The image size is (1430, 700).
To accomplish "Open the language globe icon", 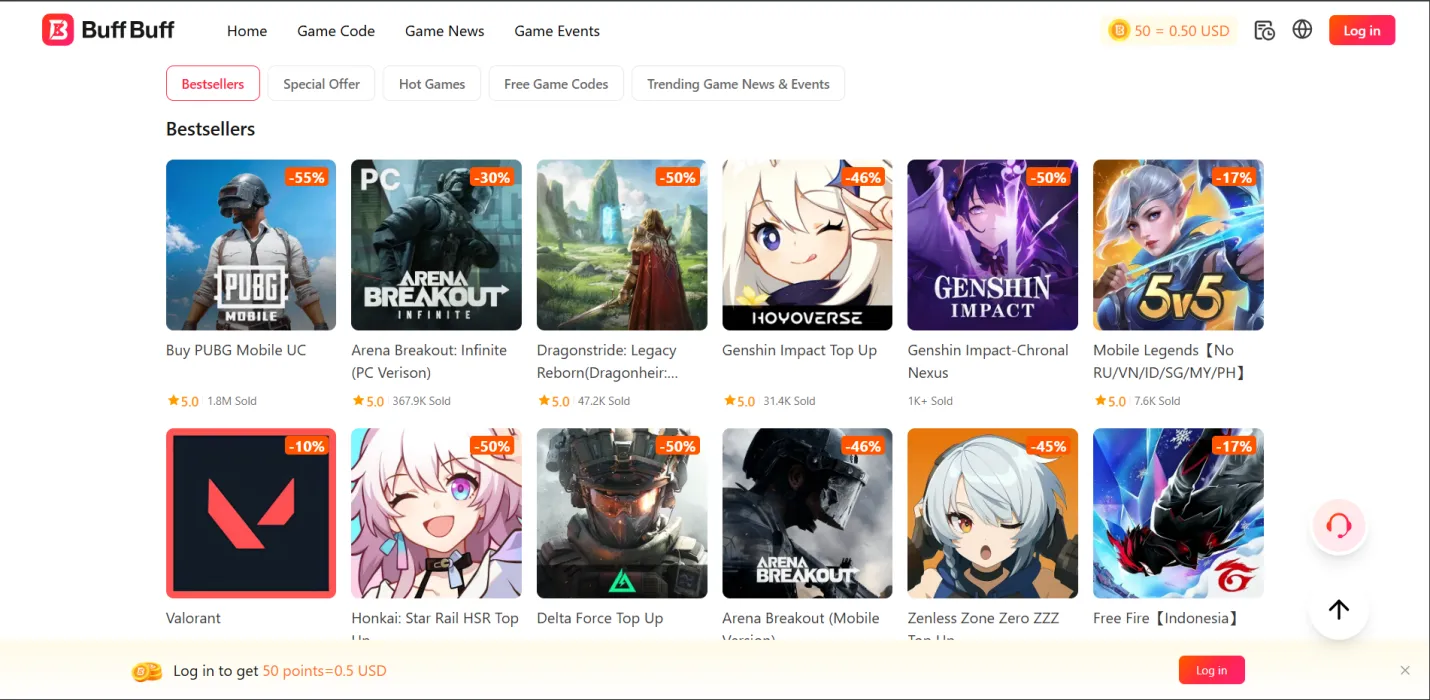I will point(1302,30).
